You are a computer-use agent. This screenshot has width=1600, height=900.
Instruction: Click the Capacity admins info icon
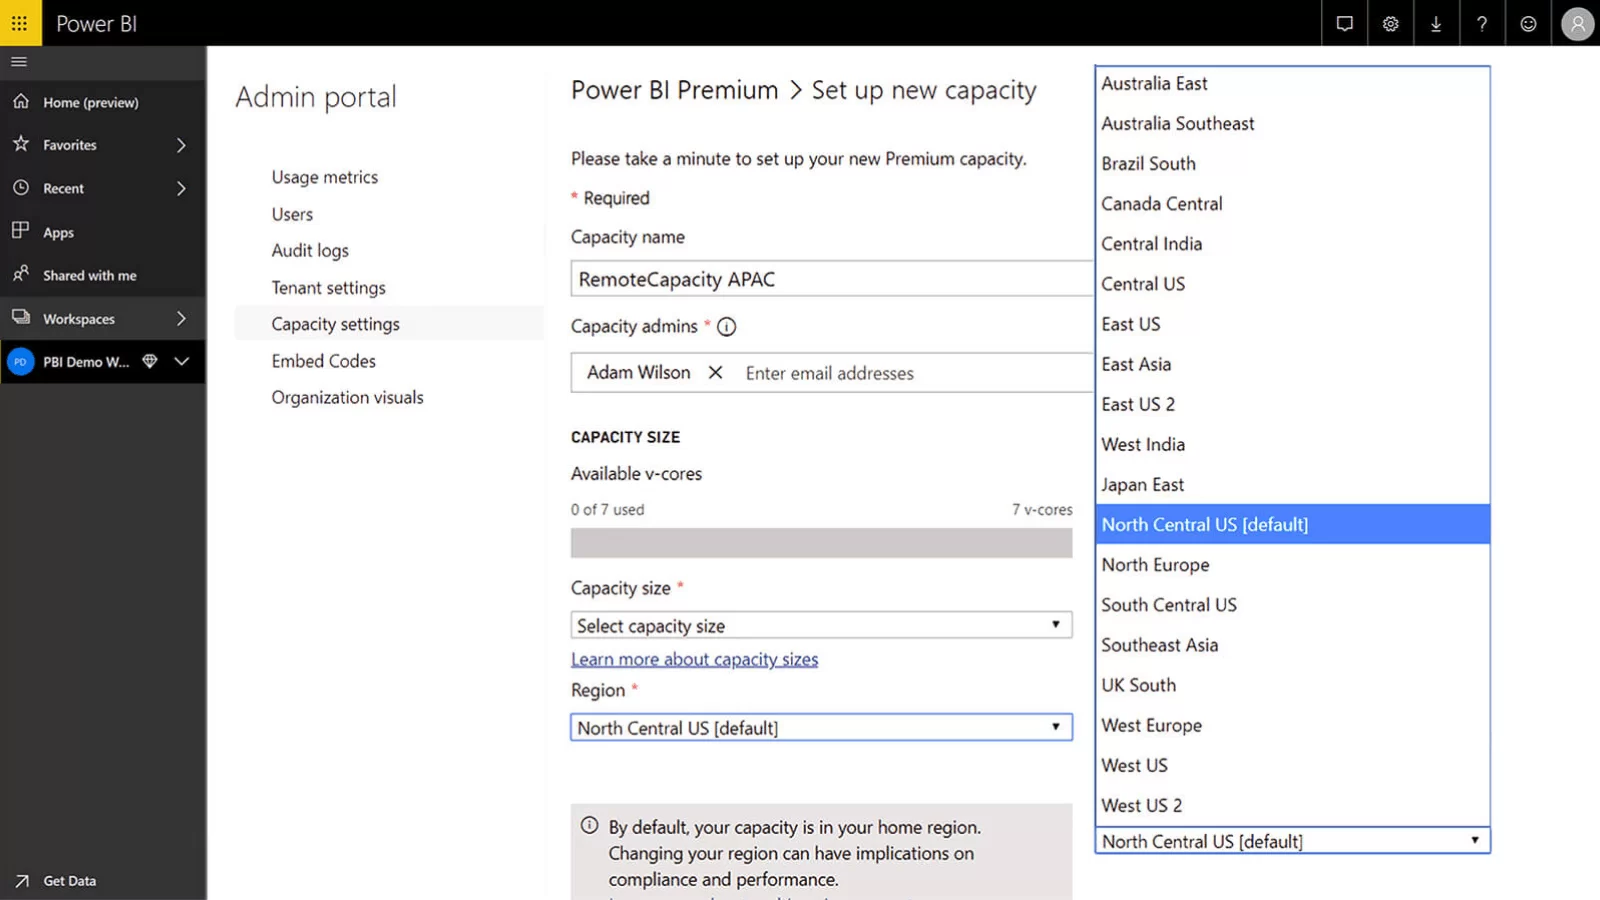727,327
